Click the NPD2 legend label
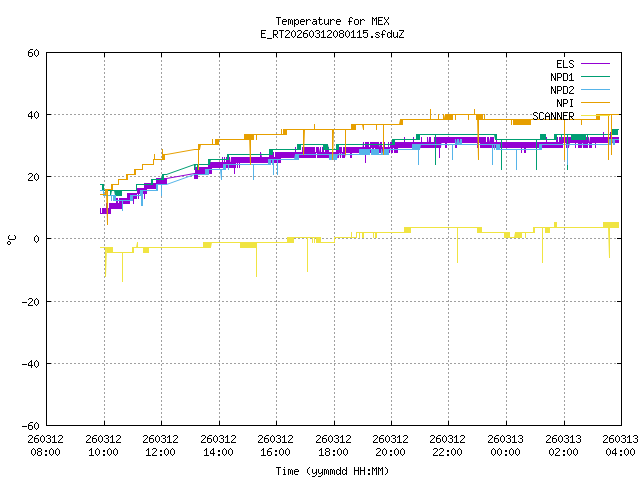This screenshot has height=480, width=640. (x=562, y=90)
